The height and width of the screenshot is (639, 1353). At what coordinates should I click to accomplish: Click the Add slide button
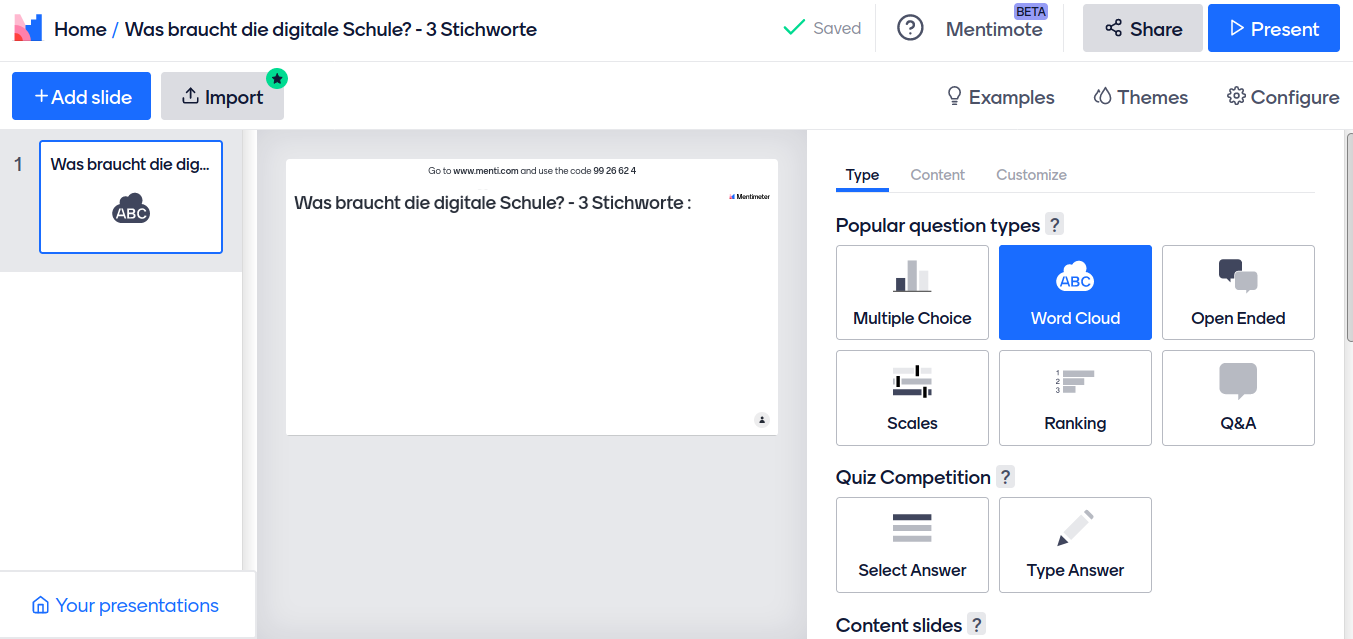coord(82,96)
